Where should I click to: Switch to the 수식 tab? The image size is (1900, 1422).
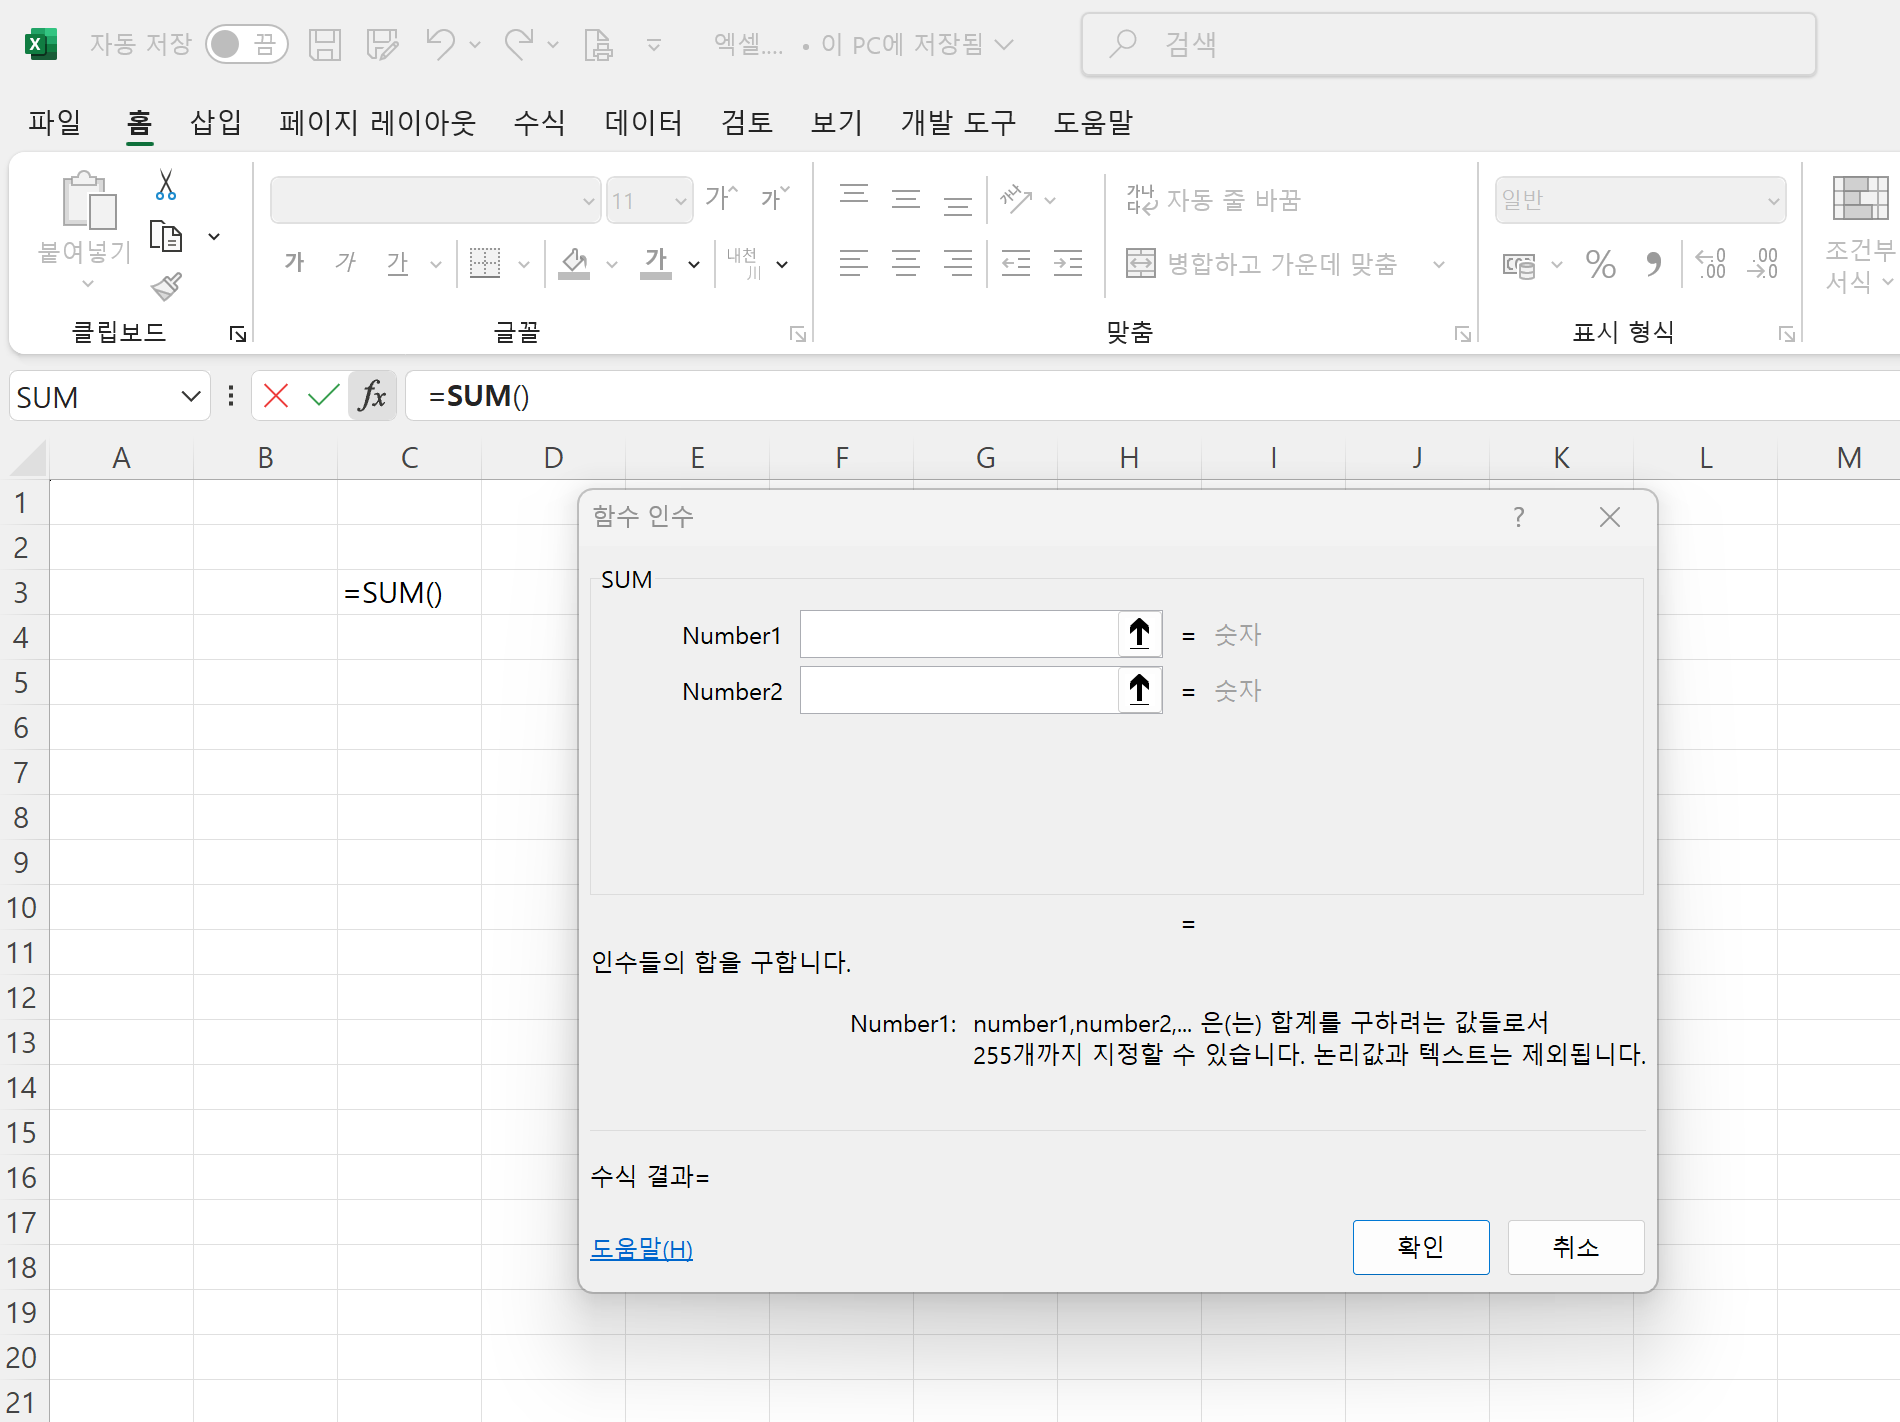click(x=539, y=122)
